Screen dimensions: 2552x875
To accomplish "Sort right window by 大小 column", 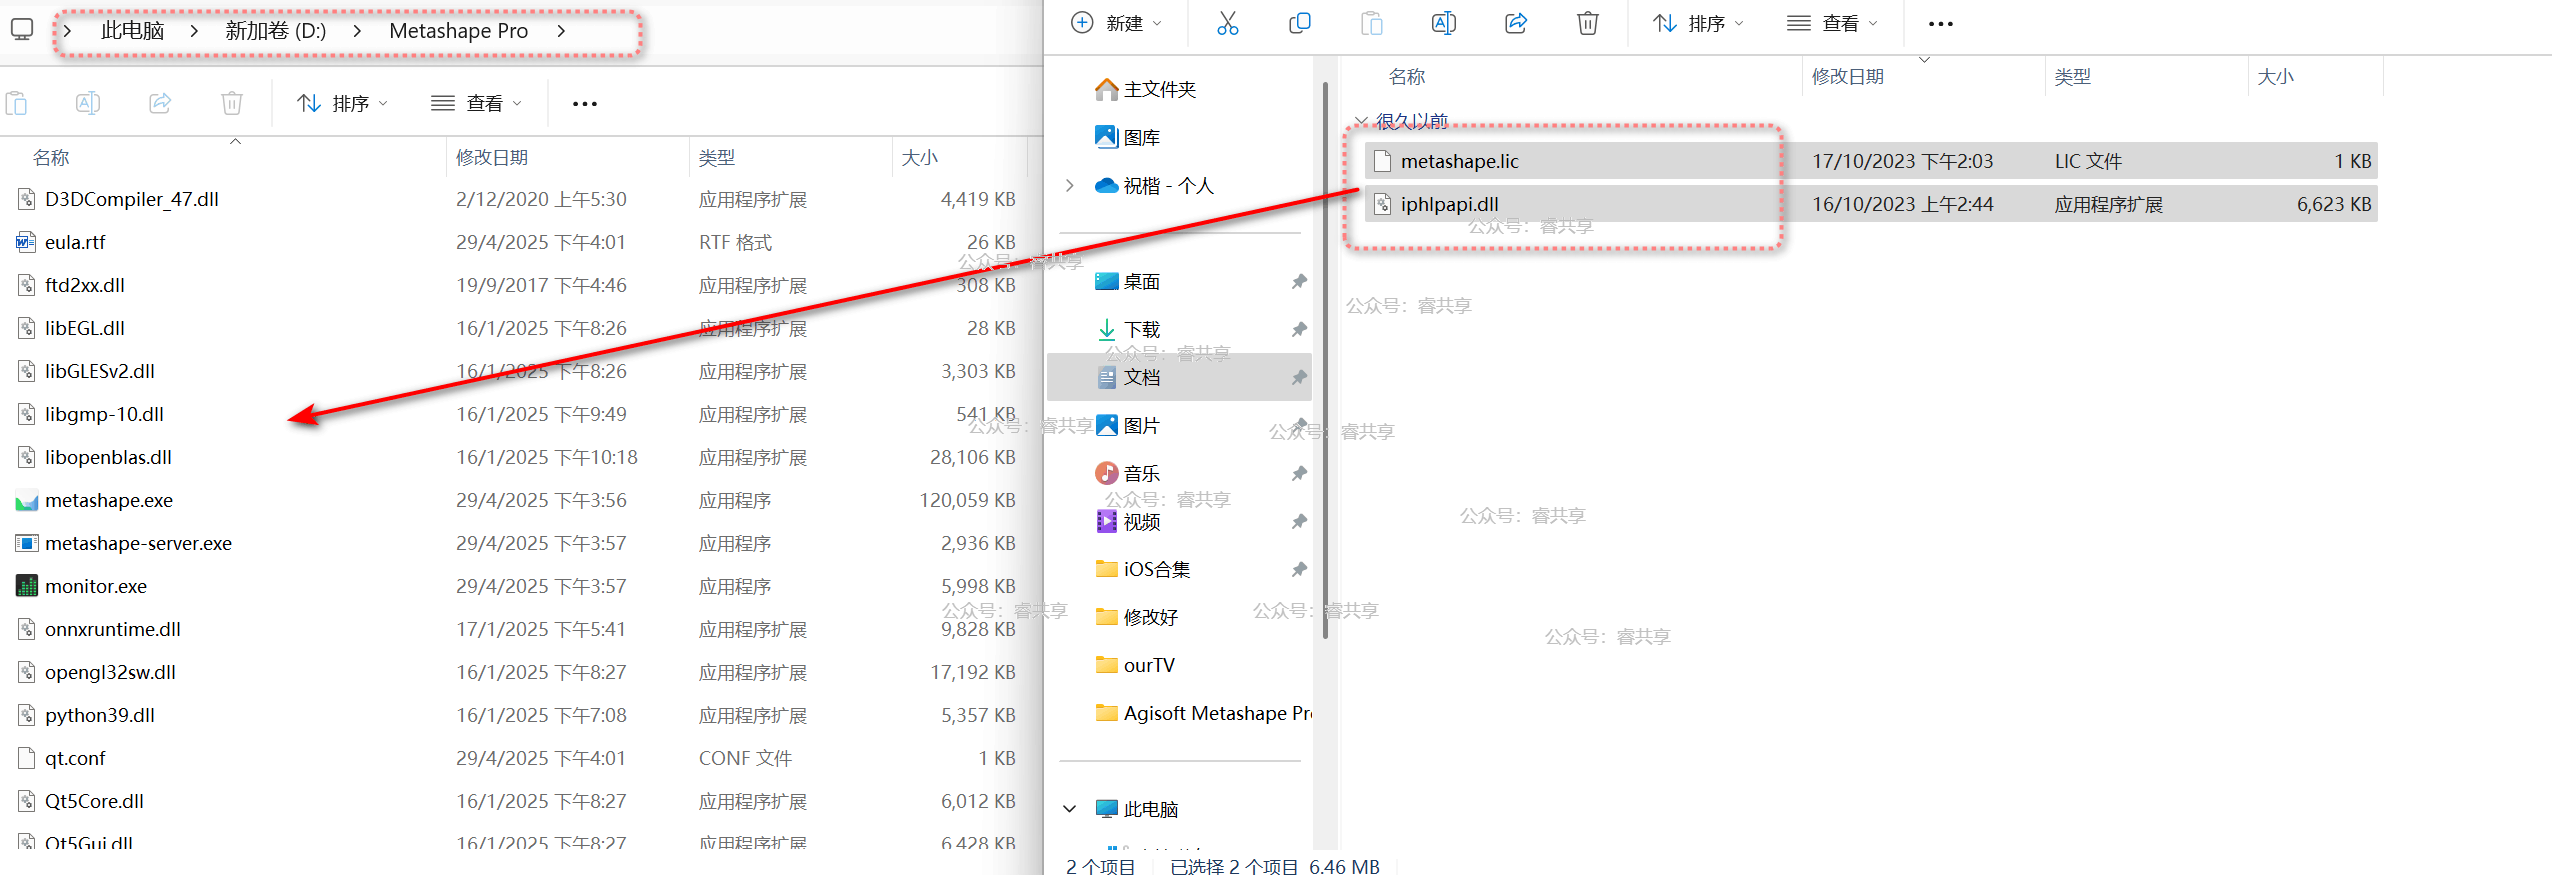I will (2275, 77).
